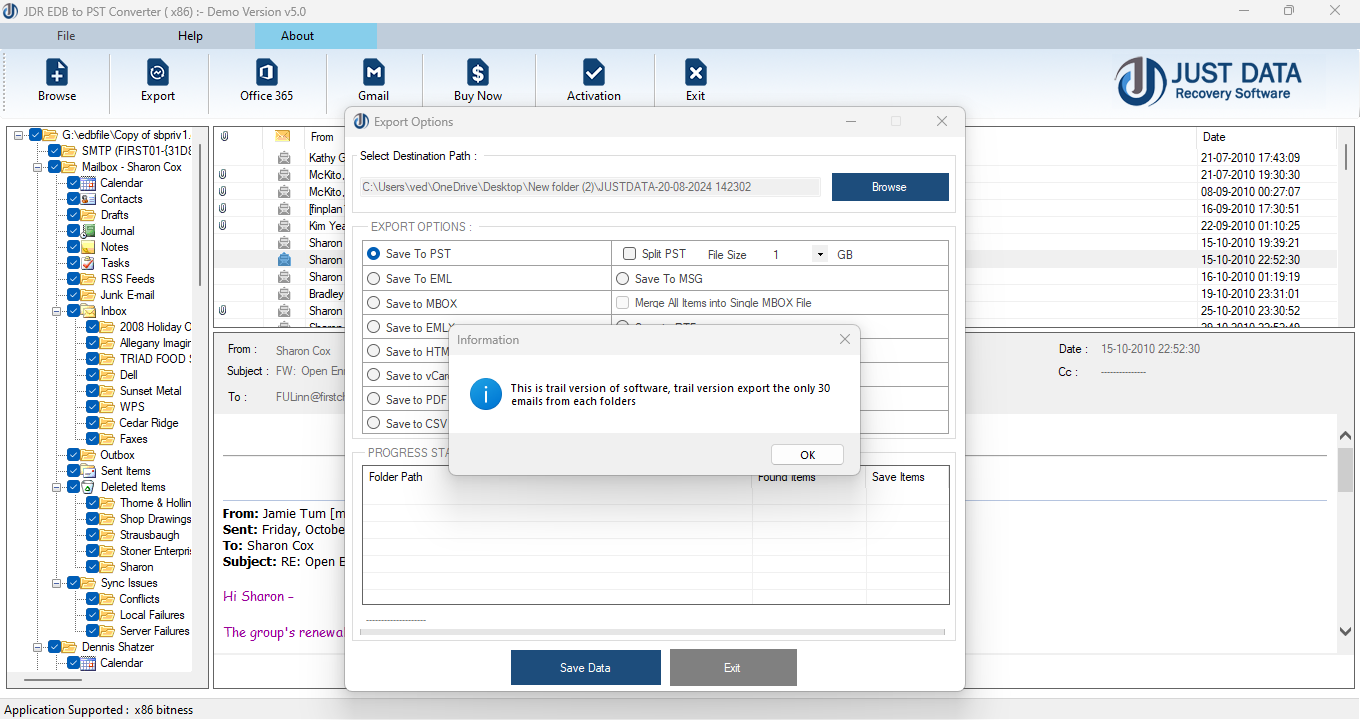Select the Browse toolbar icon
This screenshot has width=1360, height=720.
[x=56, y=79]
